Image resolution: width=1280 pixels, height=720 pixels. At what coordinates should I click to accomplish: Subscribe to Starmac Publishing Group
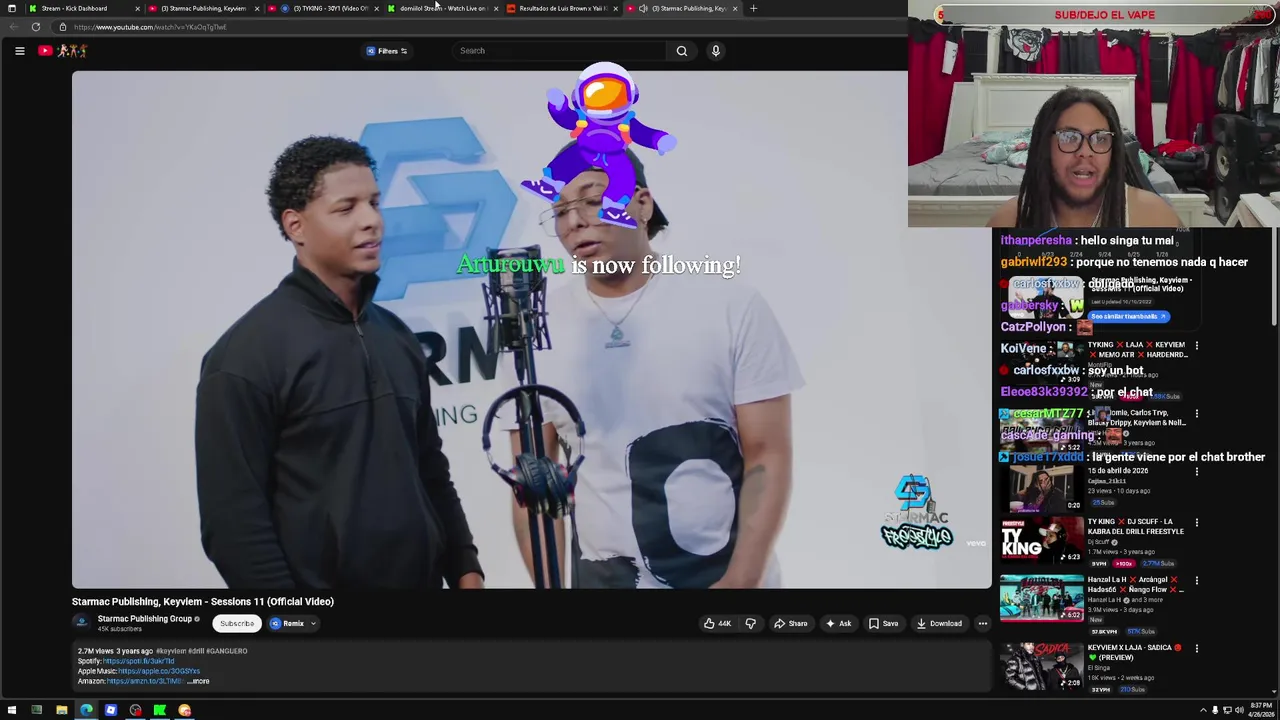[237, 624]
